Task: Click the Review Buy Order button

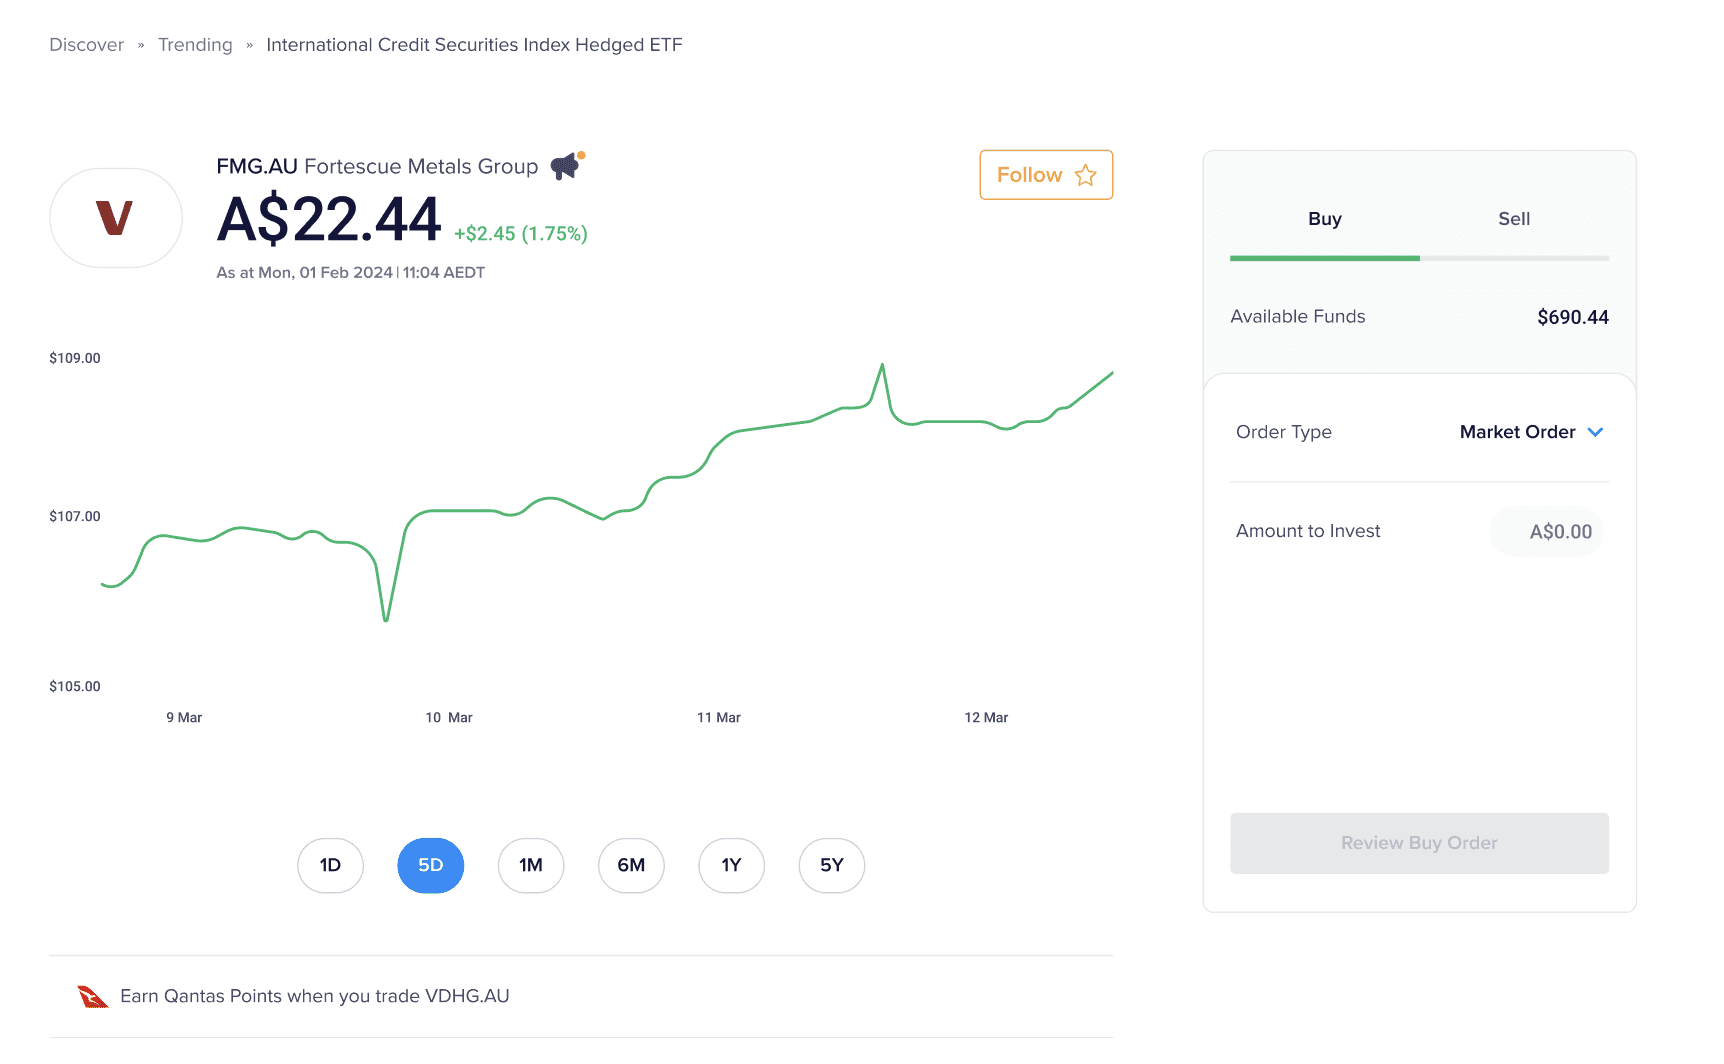Action: [1419, 843]
